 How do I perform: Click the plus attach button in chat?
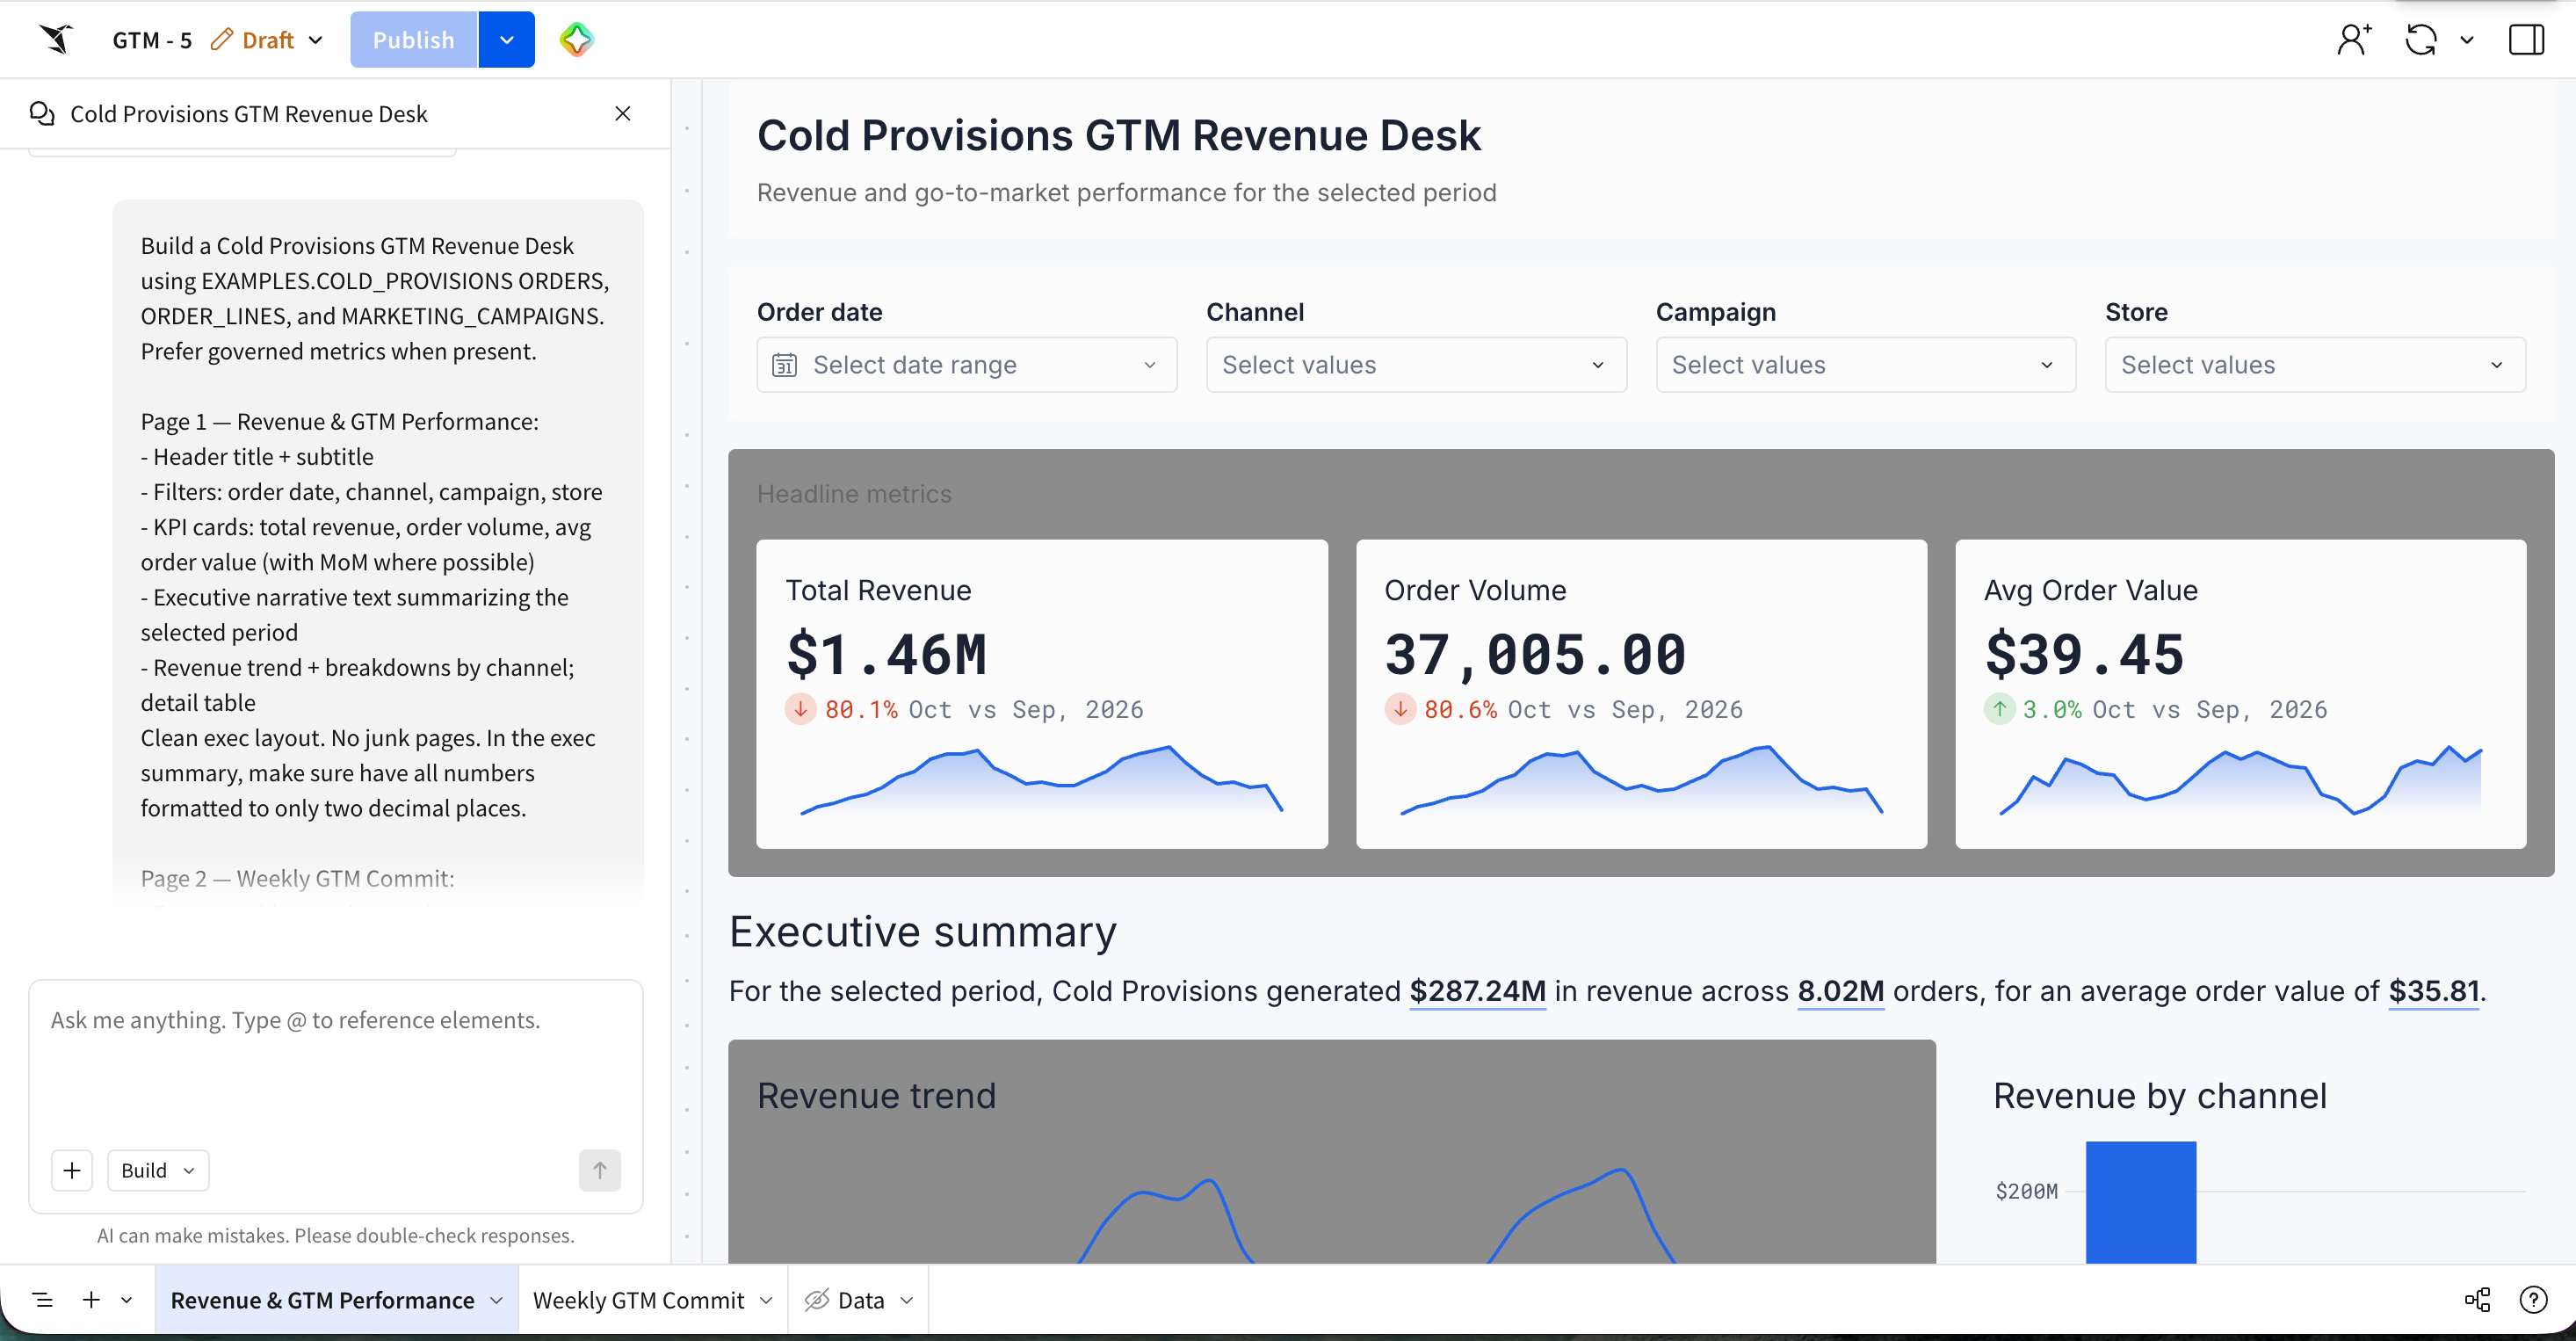72,1170
